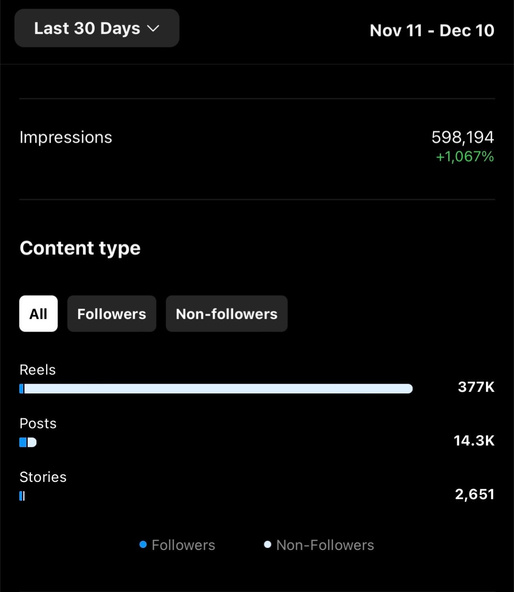Open the Last 30 Days dropdown

[97, 28]
